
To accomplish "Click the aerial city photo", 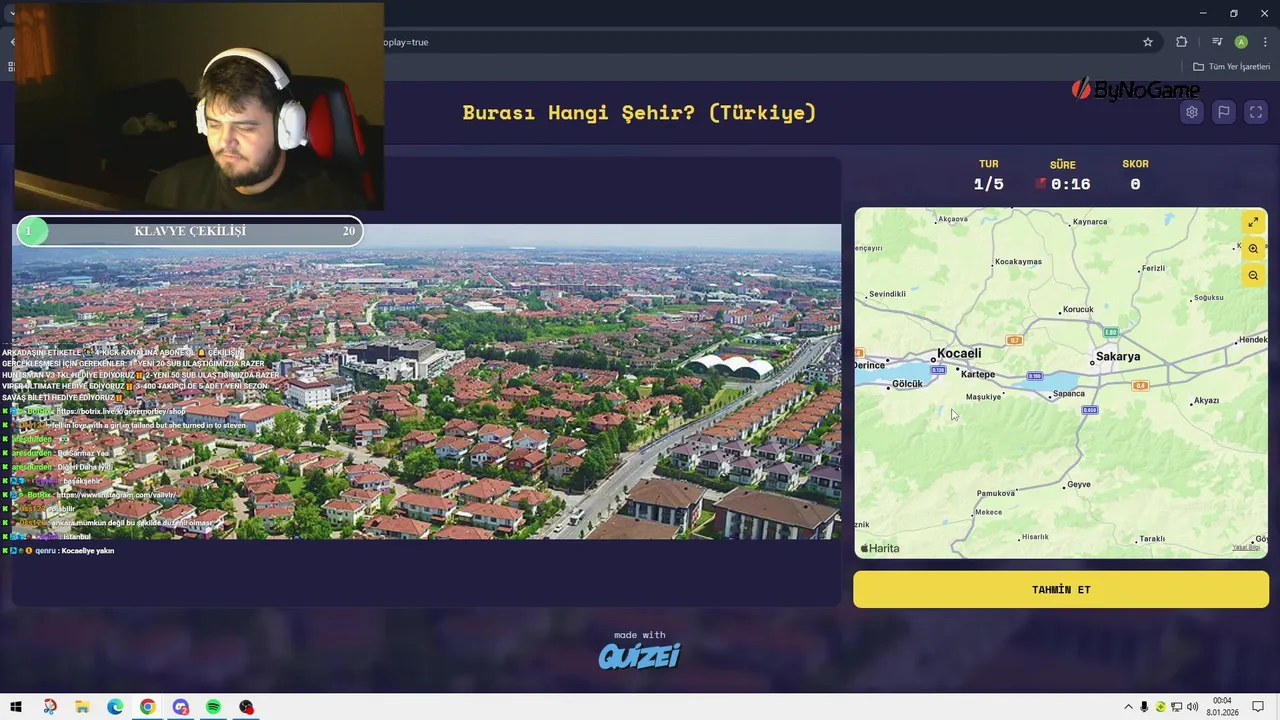I will (427, 382).
